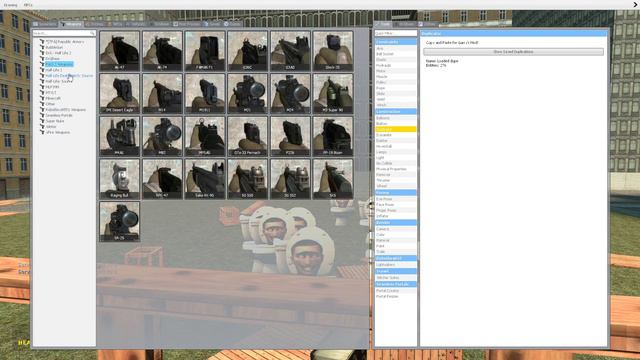Open the Seamless Portals weapon category
640x360 pixels.
tap(59, 116)
